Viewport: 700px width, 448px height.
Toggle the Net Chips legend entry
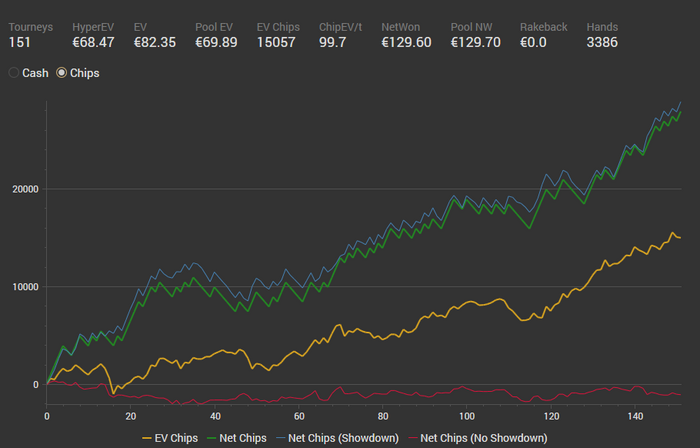[x=237, y=438]
